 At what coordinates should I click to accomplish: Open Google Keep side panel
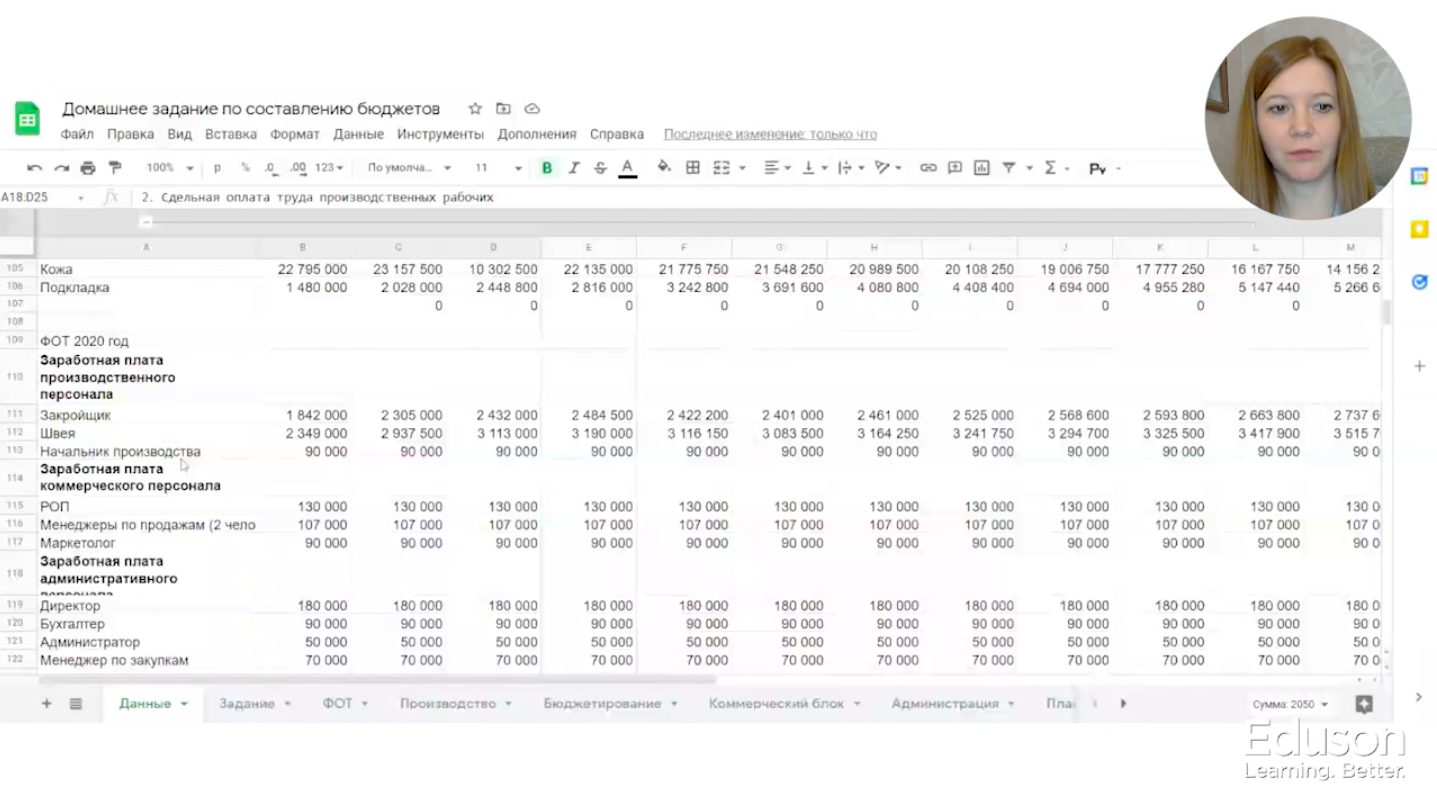(1419, 230)
